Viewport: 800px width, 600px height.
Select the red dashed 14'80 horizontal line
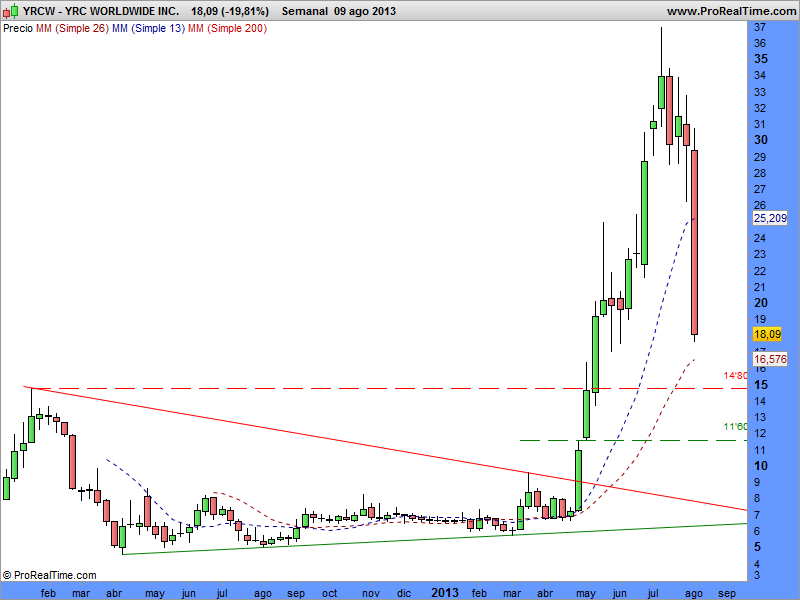click(x=388, y=389)
